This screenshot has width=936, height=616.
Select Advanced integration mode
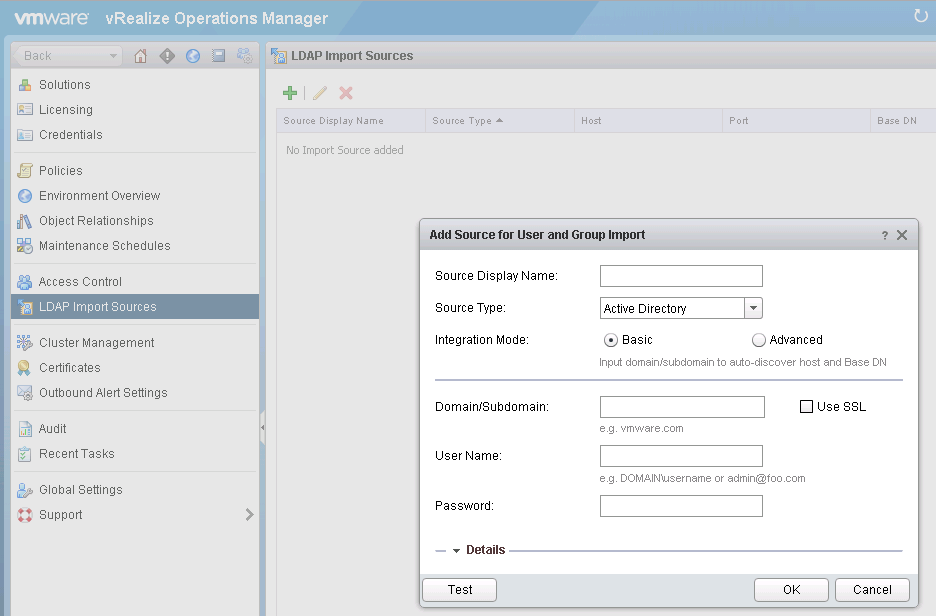(x=758, y=340)
